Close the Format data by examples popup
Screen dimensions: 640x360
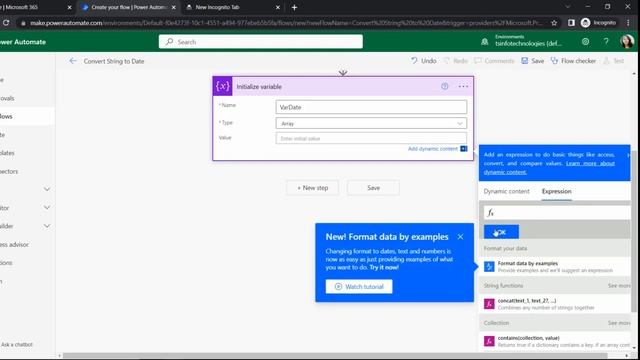(x=460, y=237)
